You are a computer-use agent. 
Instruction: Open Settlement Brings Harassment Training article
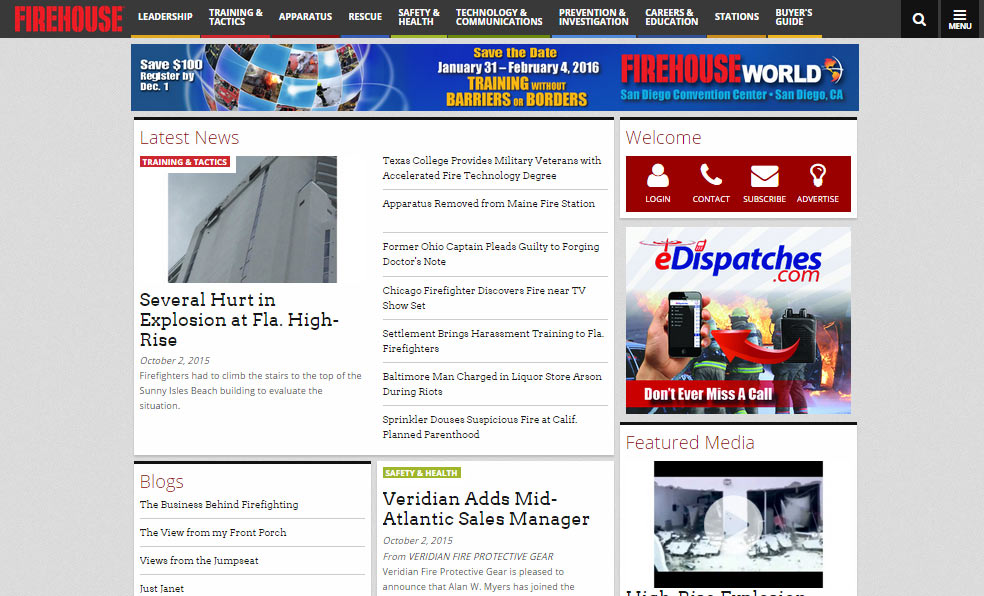pyautogui.click(x=493, y=341)
